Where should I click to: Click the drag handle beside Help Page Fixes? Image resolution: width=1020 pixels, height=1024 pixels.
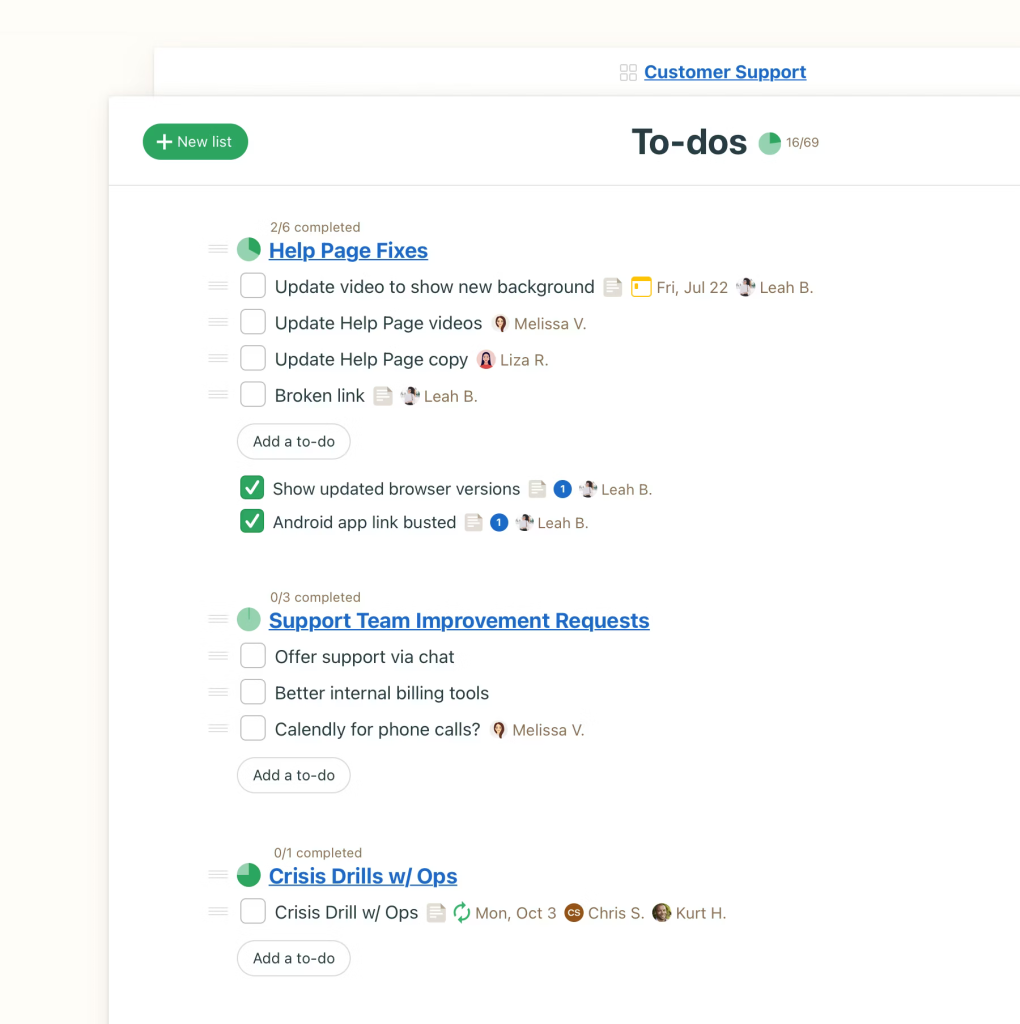coord(218,249)
